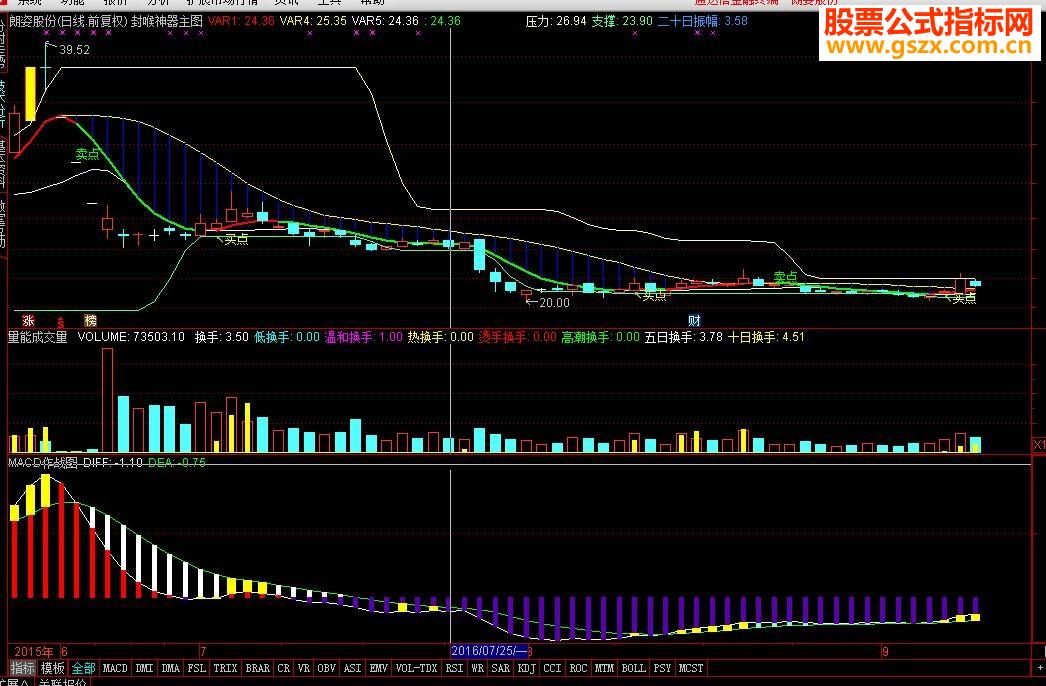Select the 全部 indicator filter

83,668
